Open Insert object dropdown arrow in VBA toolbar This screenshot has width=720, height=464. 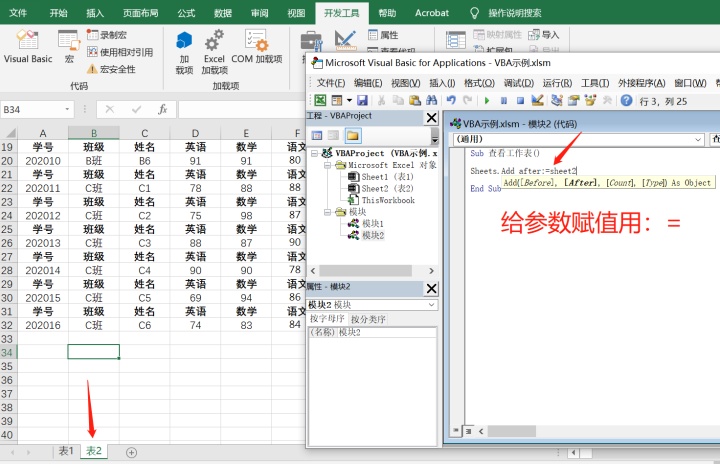click(349, 100)
